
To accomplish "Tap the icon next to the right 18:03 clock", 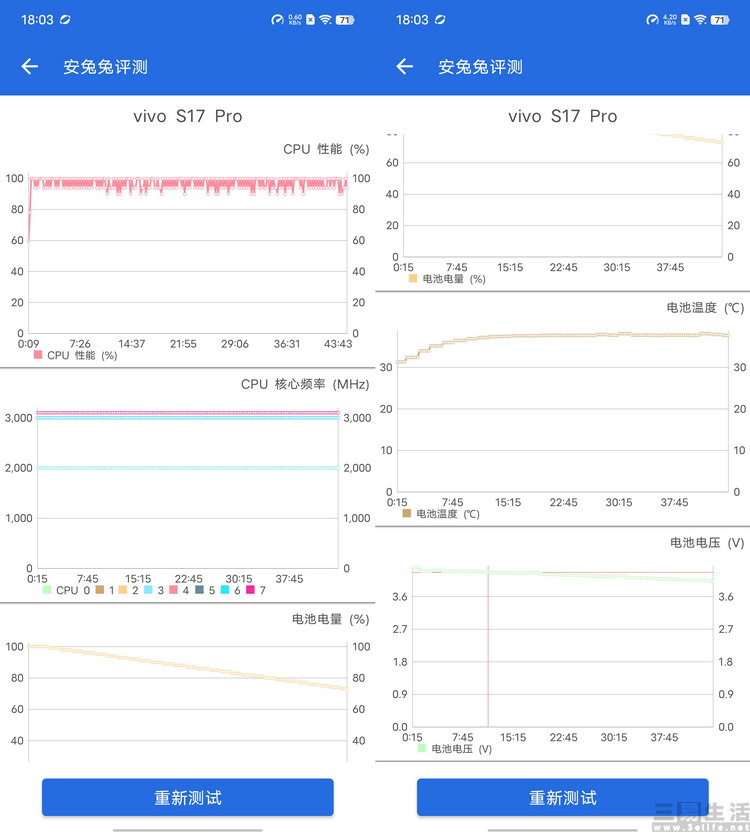I will pyautogui.click(x=440, y=20).
